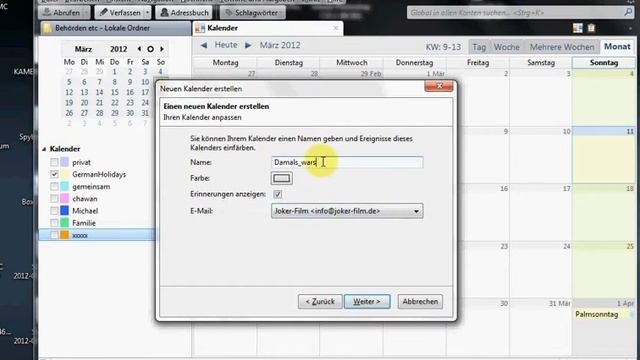The height and width of the screenshot is (360, 640).
Task: Close the Neuen Kalender erstellen dialog
Action: click(x=439, y=86)
